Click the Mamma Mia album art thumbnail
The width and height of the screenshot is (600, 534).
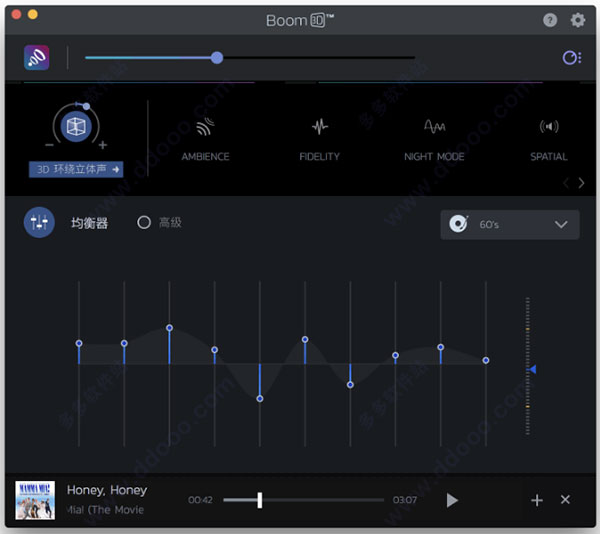35,500
